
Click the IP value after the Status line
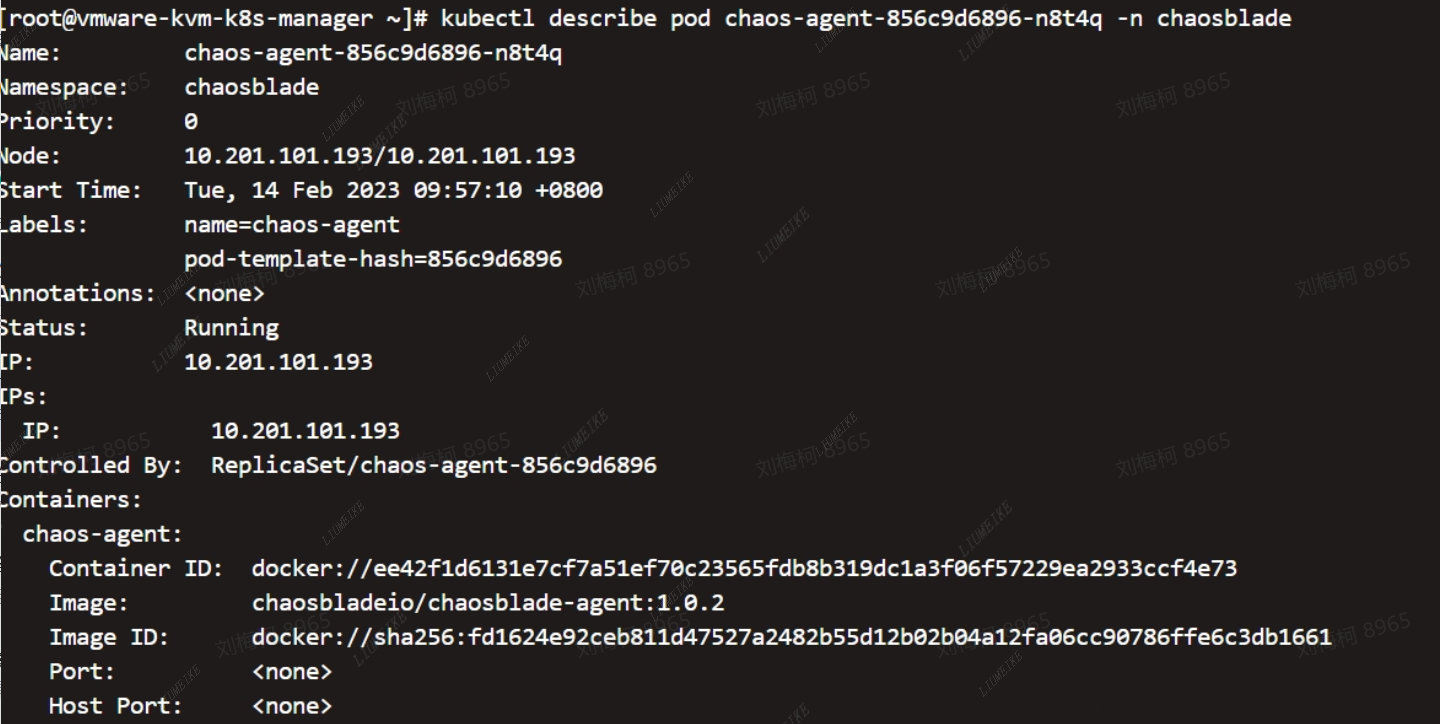coord(279,362)
